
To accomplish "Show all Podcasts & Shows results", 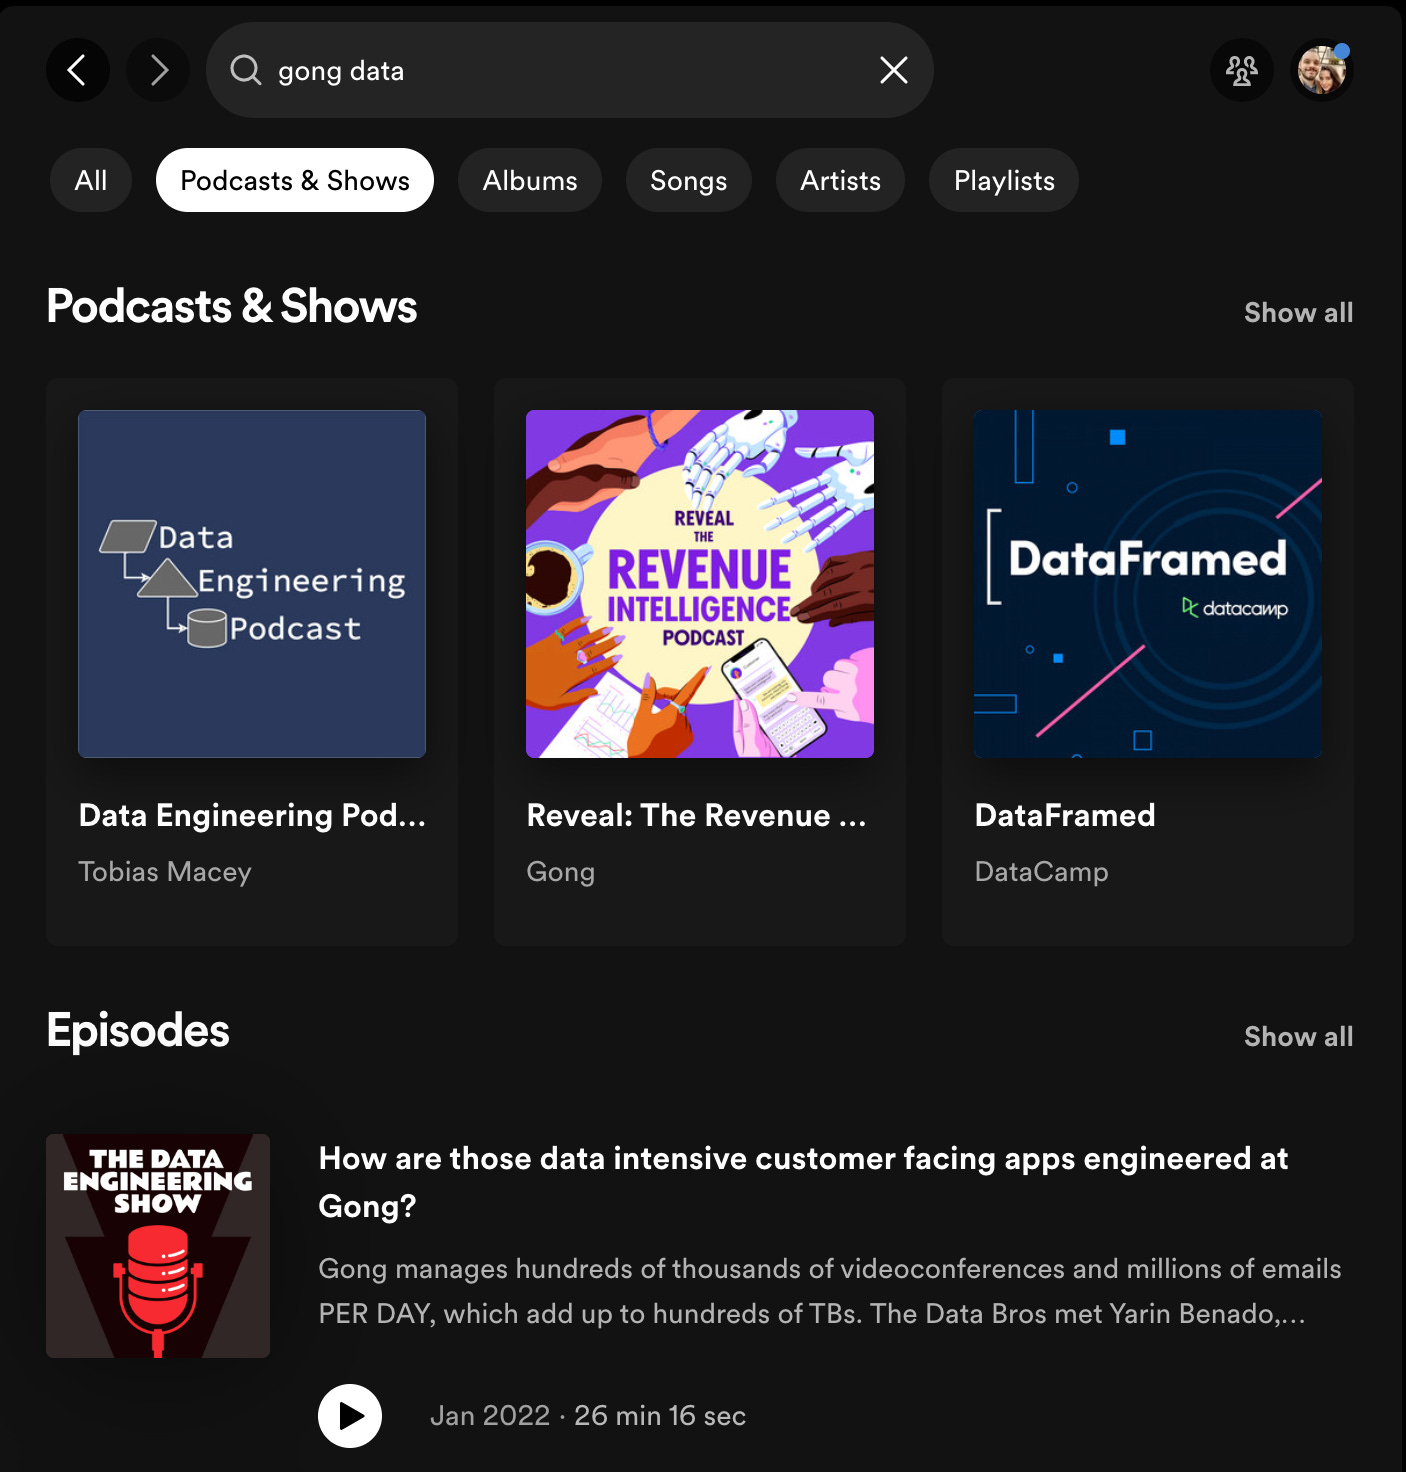I will coord(1298,313).
